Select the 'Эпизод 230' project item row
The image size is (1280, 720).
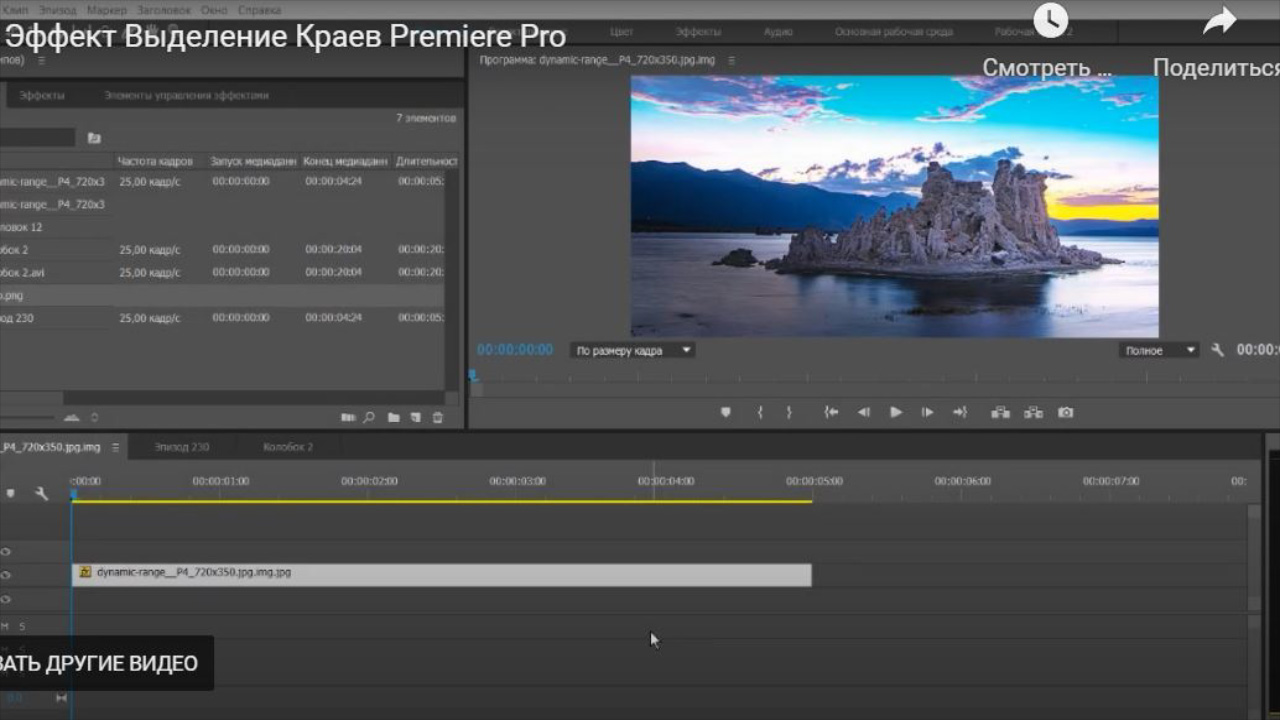point(222,318)
